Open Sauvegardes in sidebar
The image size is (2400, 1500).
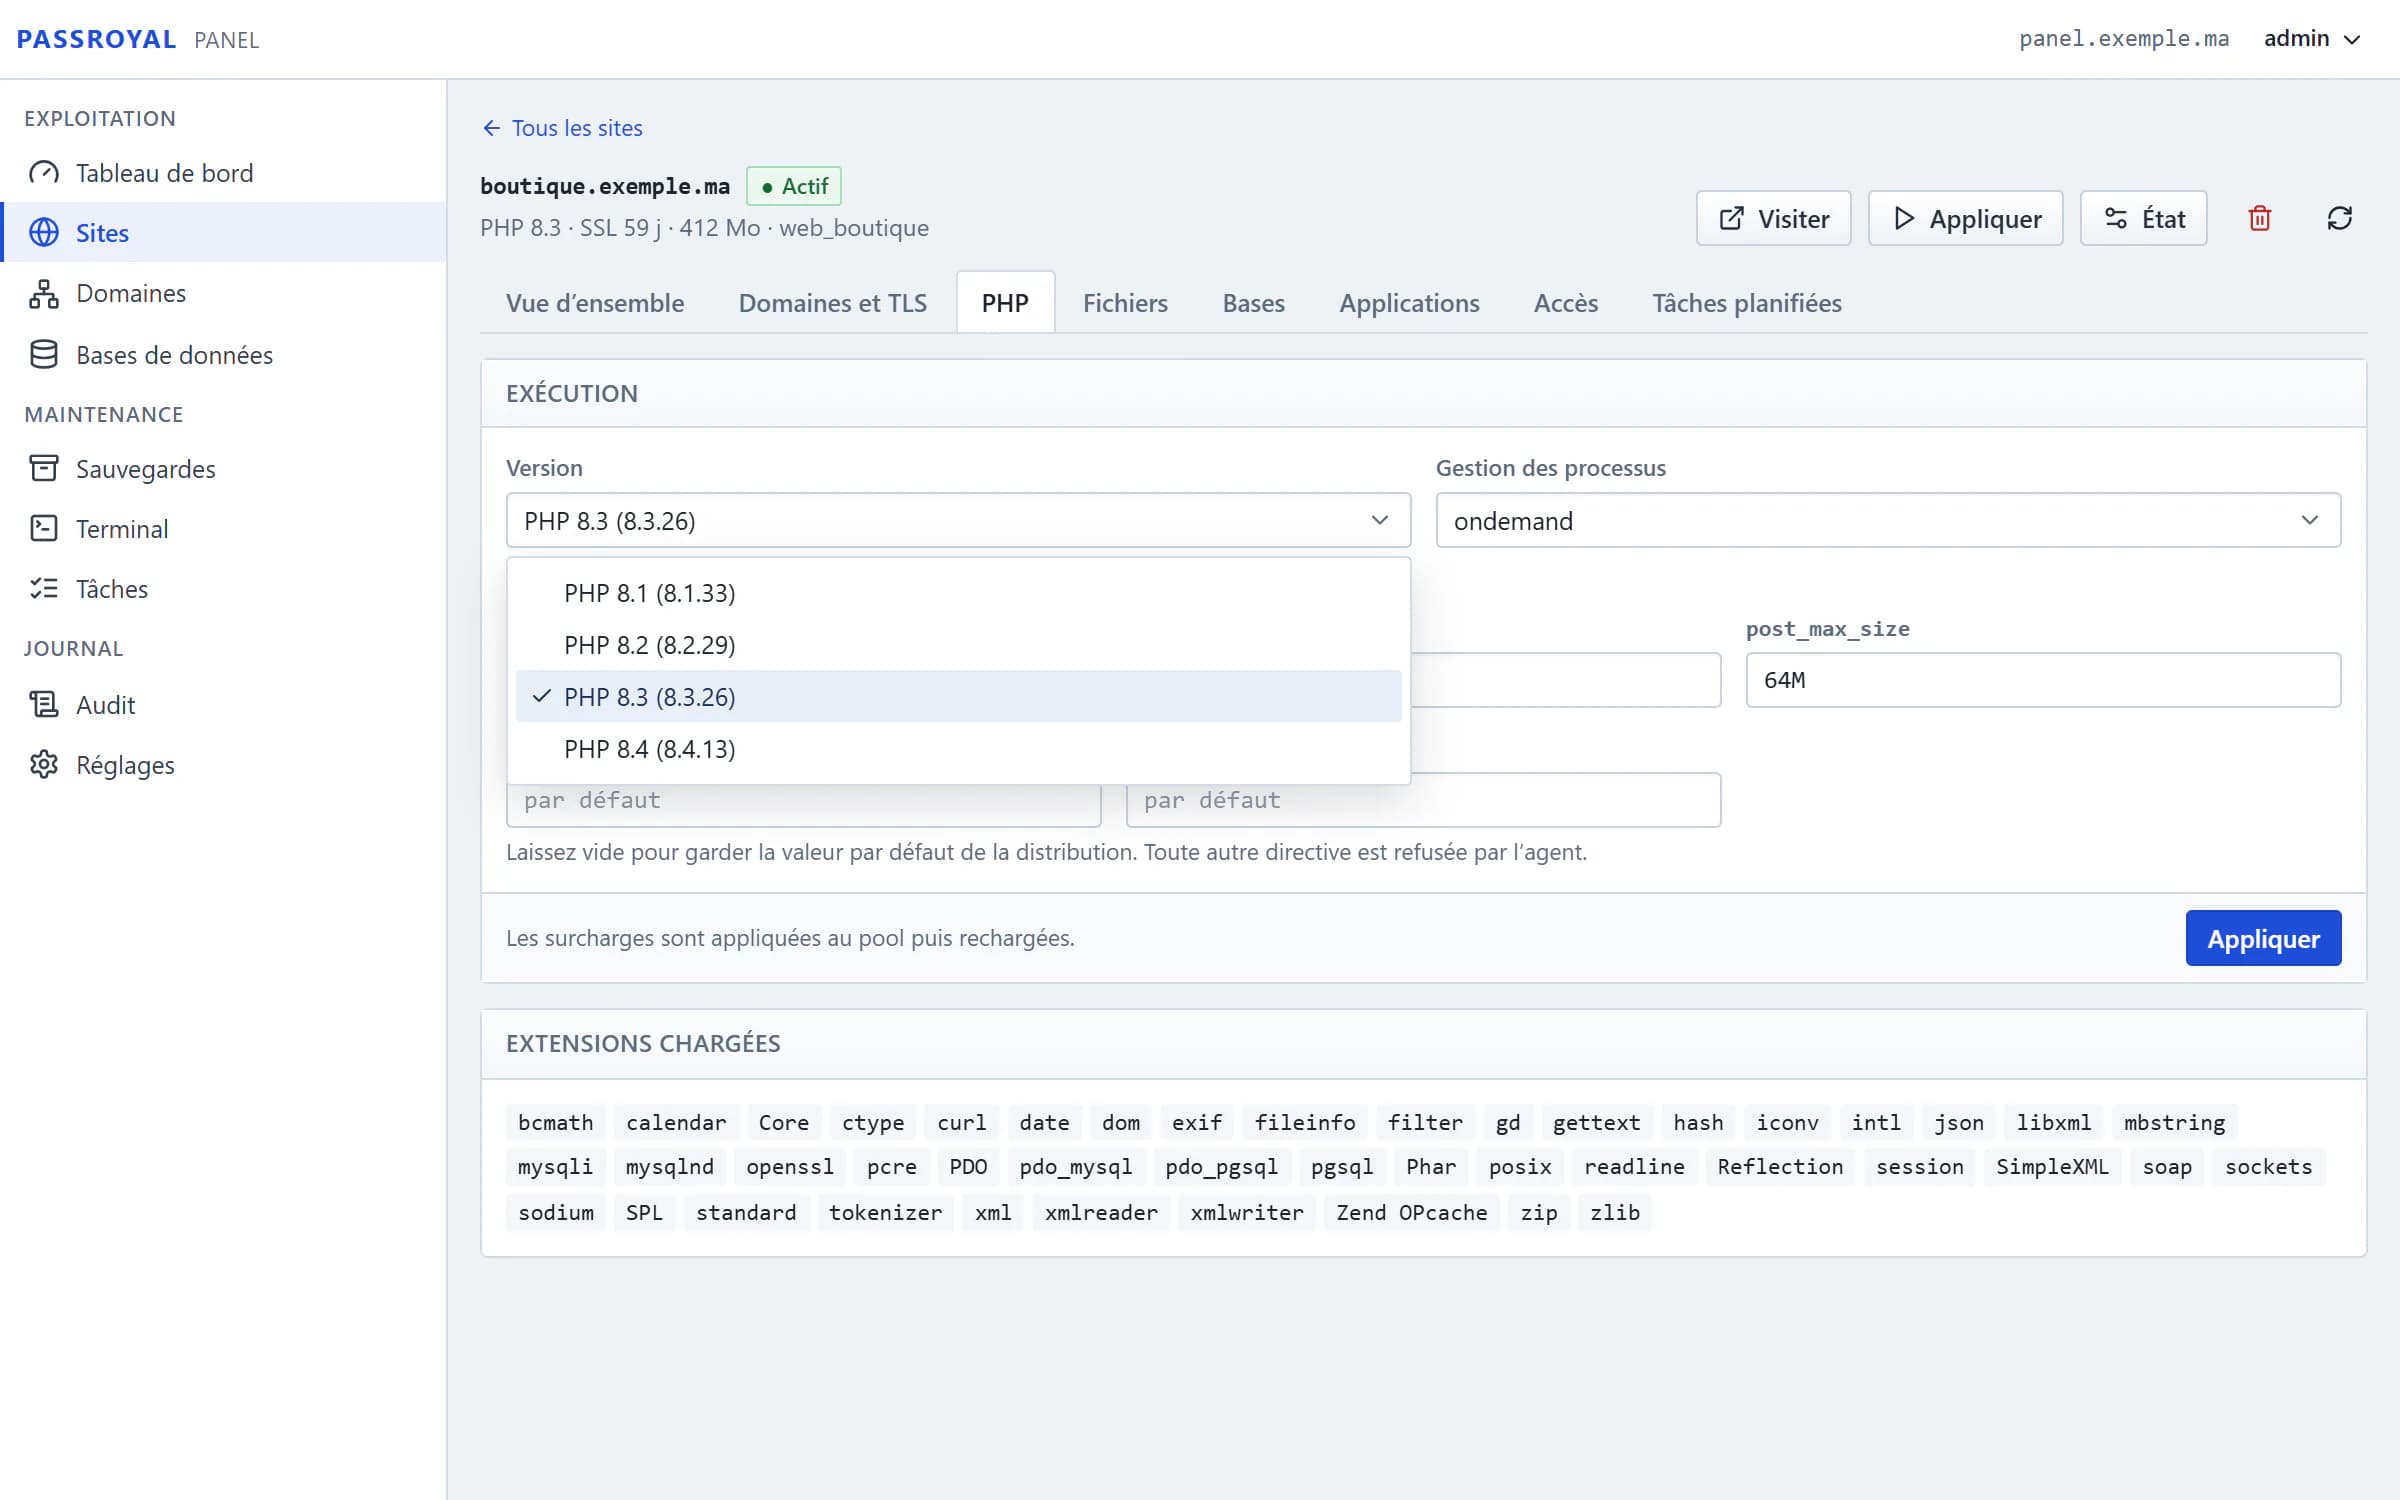click(224, 469)
